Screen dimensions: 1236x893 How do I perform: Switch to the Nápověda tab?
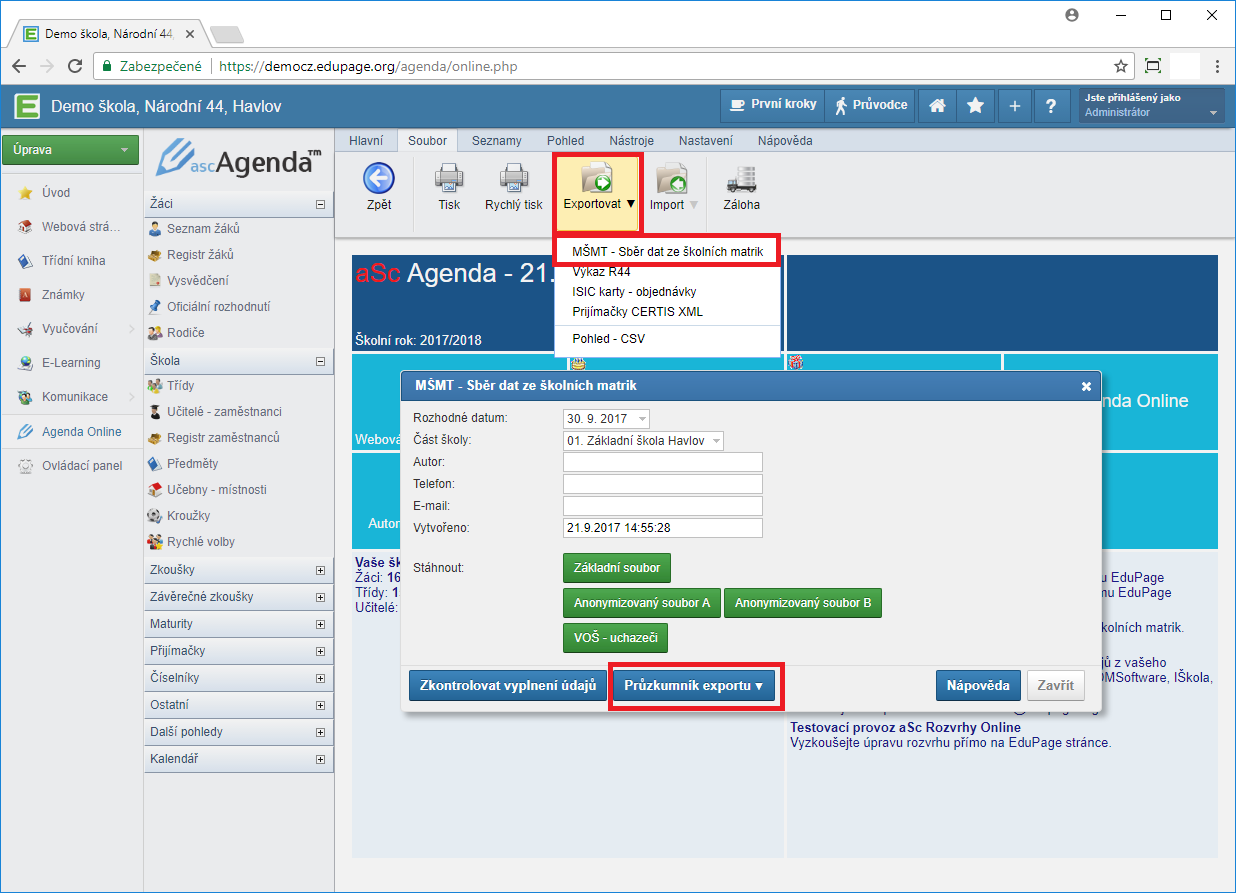coord(785,141)
